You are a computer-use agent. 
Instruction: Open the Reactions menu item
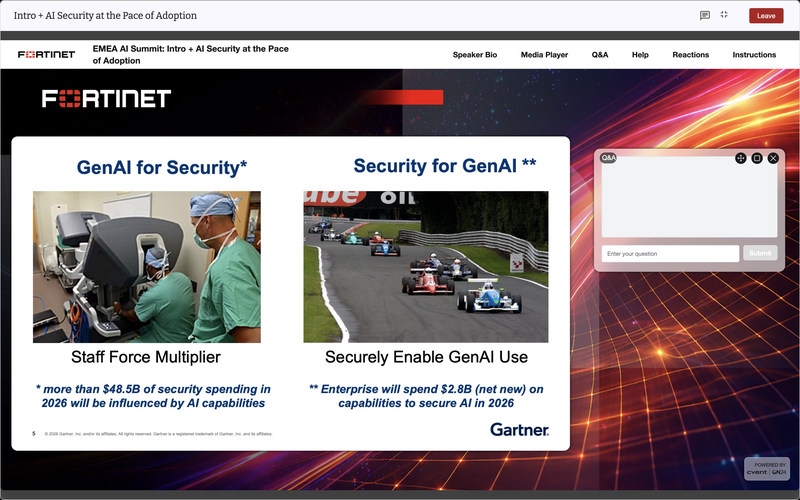coord(690,55)
